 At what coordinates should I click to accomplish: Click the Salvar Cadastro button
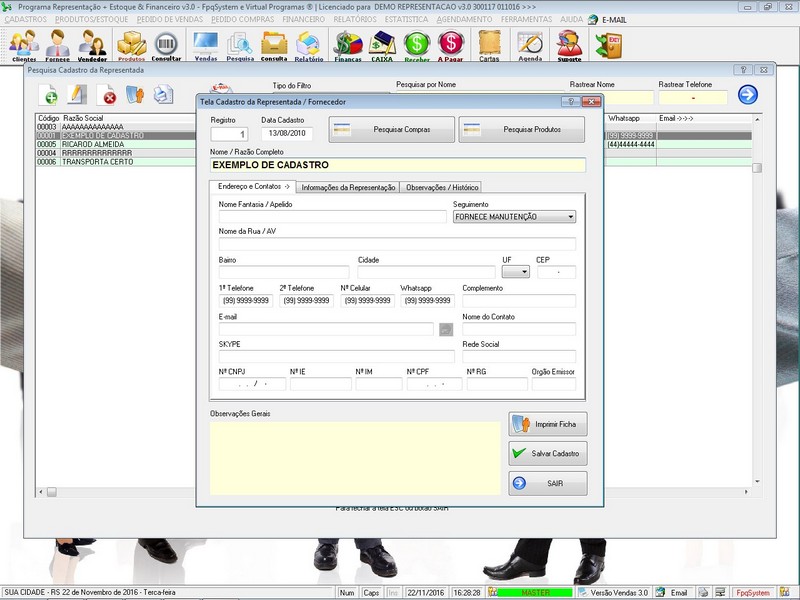pos(547,454)
